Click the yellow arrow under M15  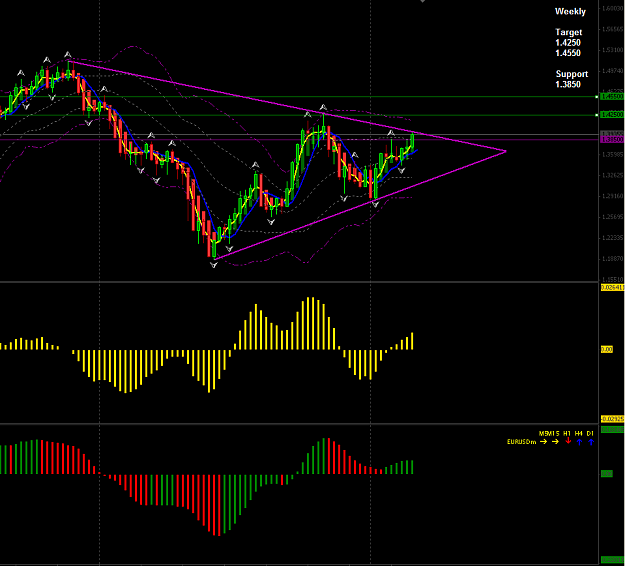pos(555,442)
